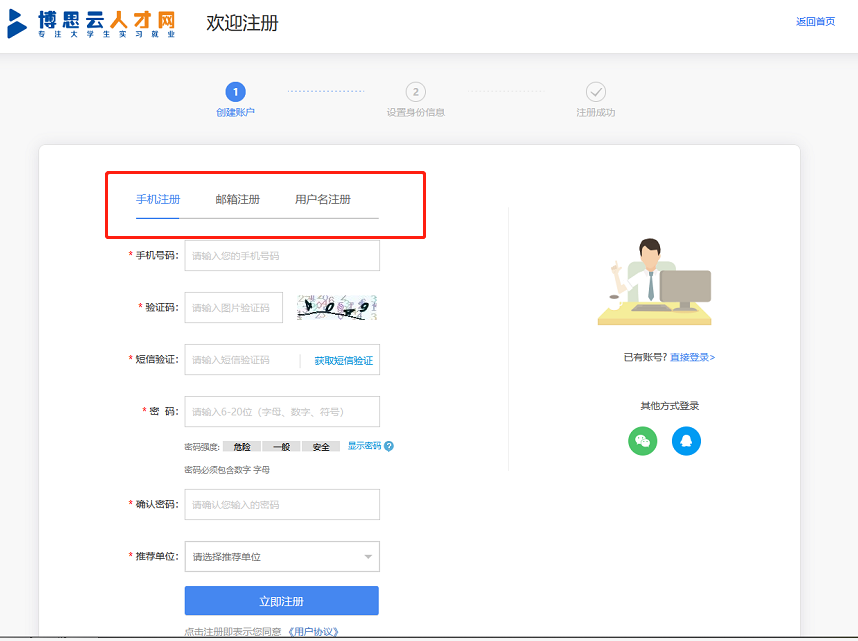858x641 pixels.
Task: Go back via 返回首页 link
Action: coord(815,22)
